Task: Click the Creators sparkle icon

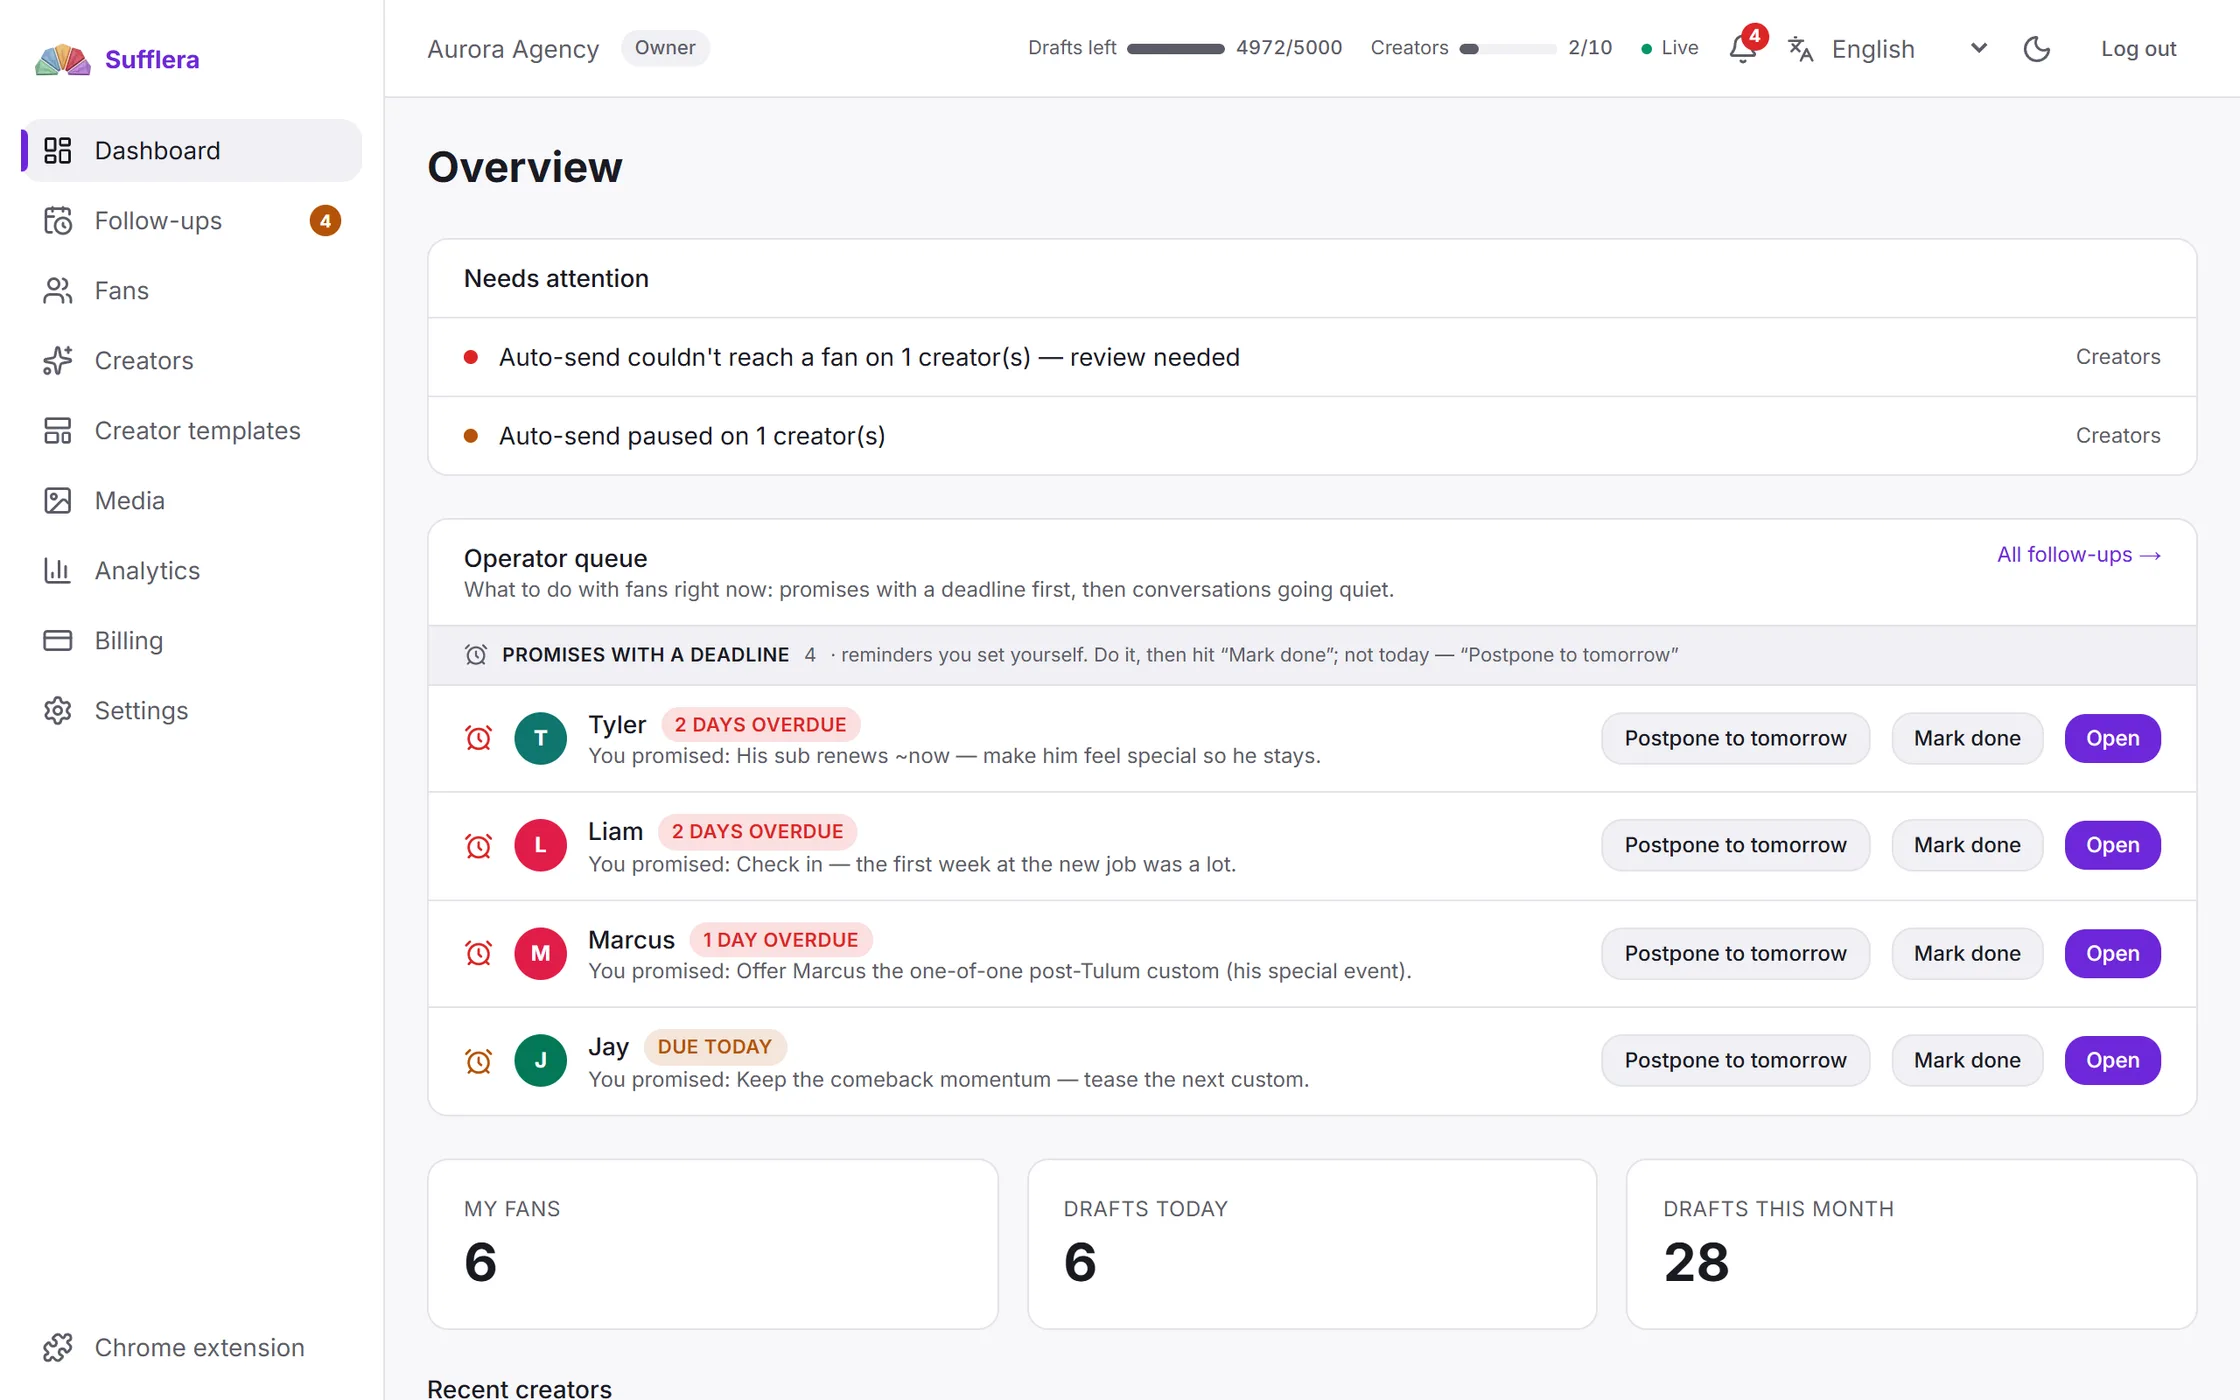Action: pyautogui.click(x=58, y=360)
